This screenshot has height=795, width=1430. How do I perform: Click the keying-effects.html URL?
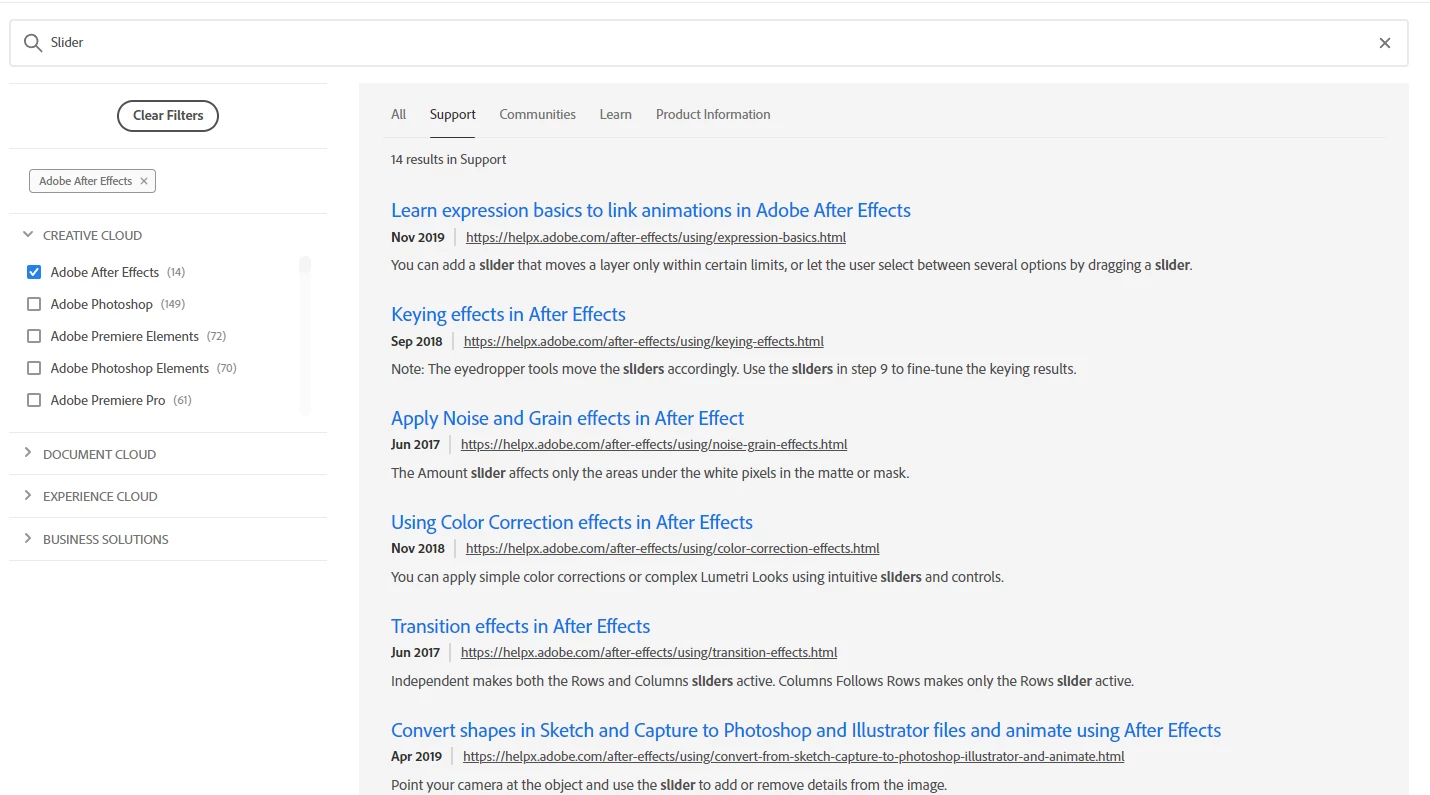click(x=644, y=341)
